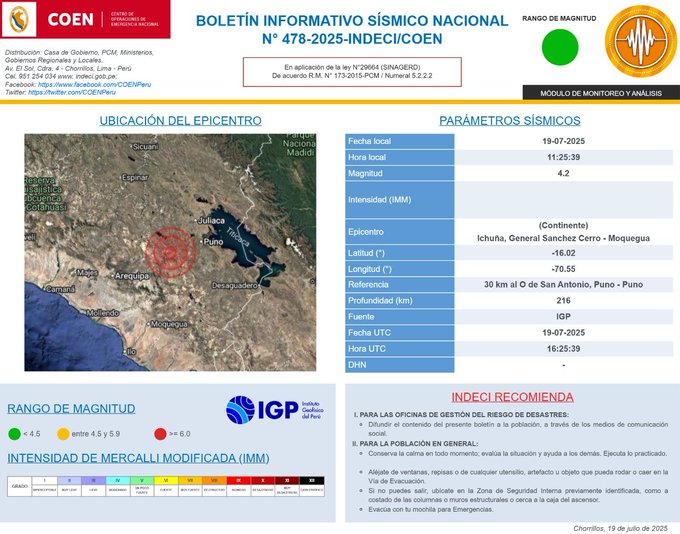Click the 'Moquegua' city label on map
The width and height of the screenshot is (680, 534).
[170, 324]
